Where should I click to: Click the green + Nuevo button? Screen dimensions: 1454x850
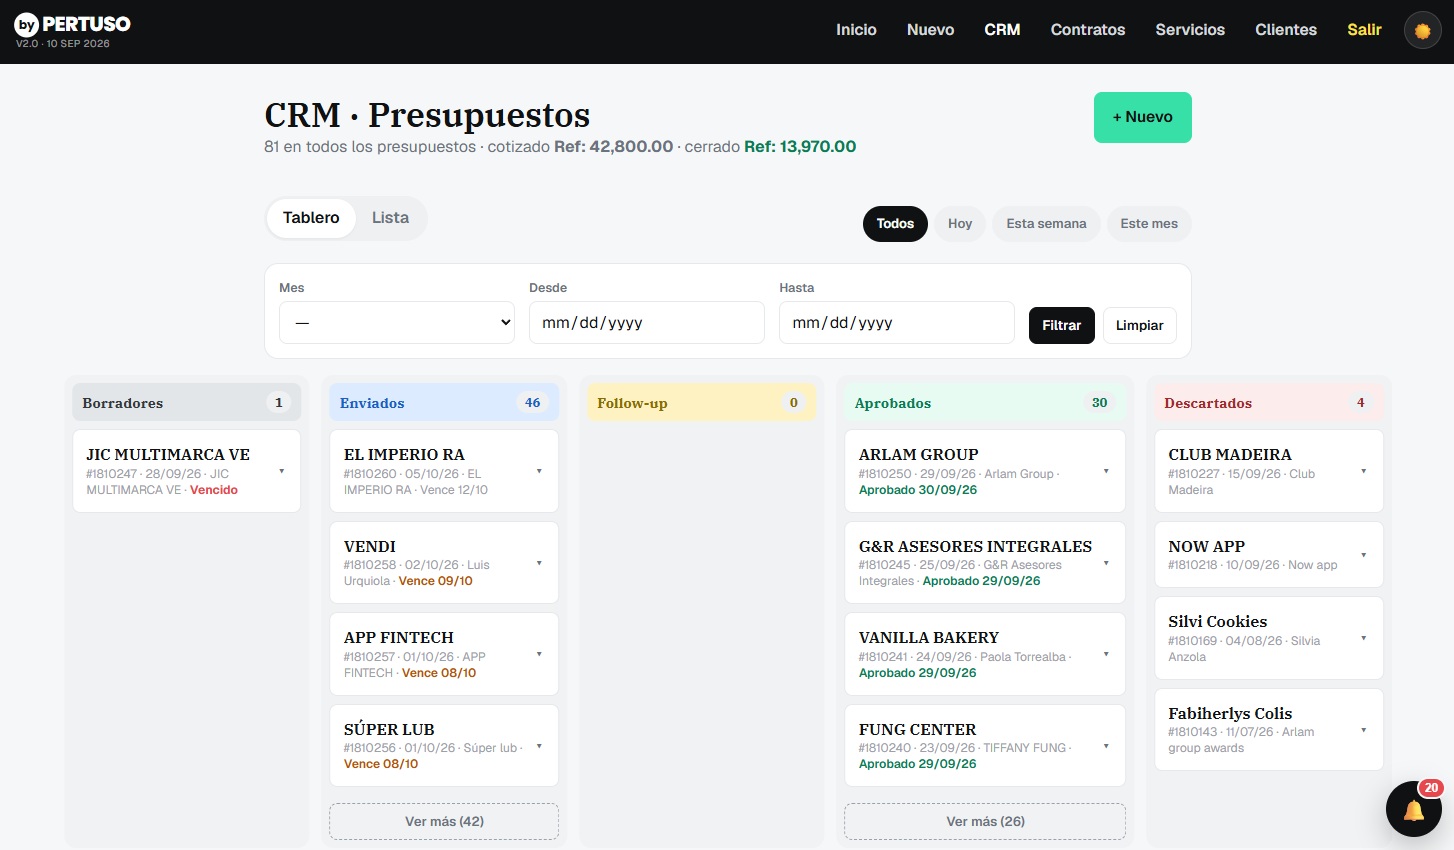tap(1143, 117)
